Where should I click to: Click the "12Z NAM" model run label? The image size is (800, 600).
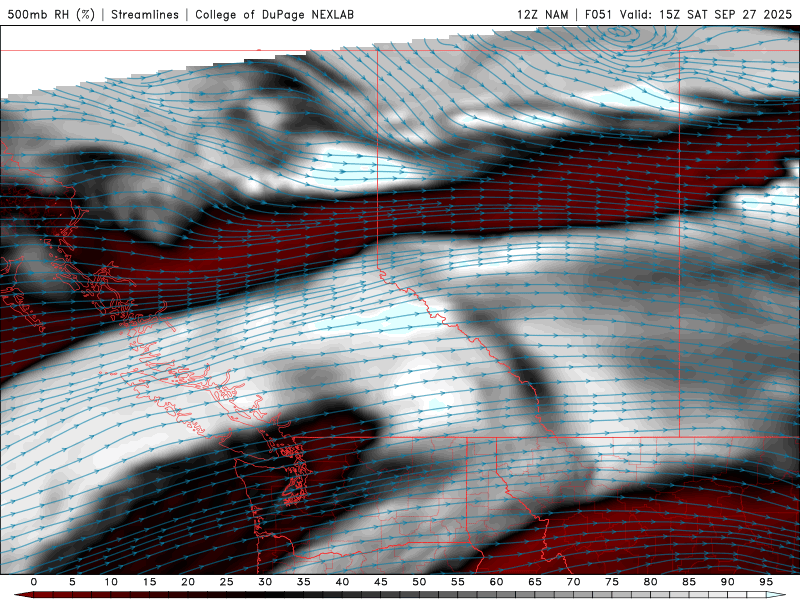(542, 14)
